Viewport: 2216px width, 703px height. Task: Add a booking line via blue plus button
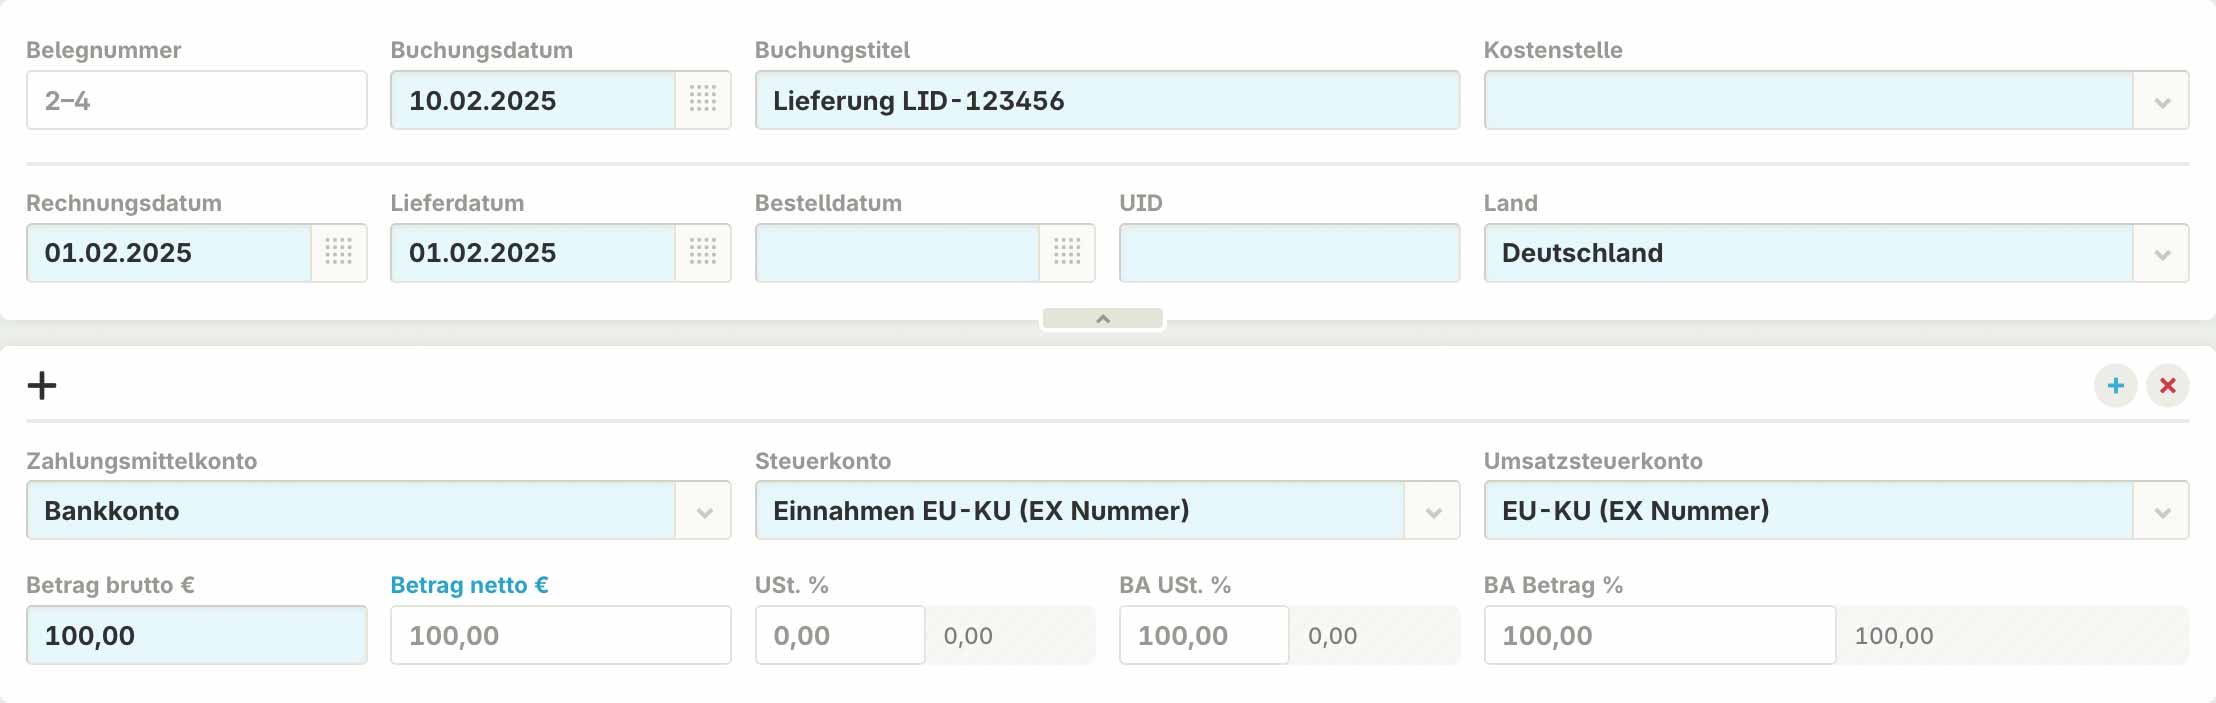click(2114, 385)
